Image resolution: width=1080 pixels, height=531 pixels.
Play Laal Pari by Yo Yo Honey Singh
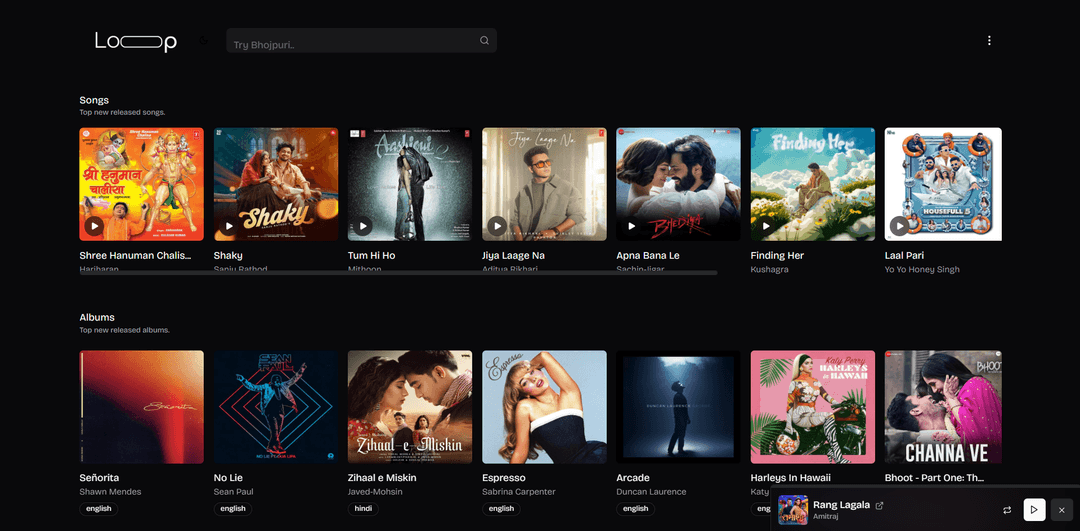899,226
